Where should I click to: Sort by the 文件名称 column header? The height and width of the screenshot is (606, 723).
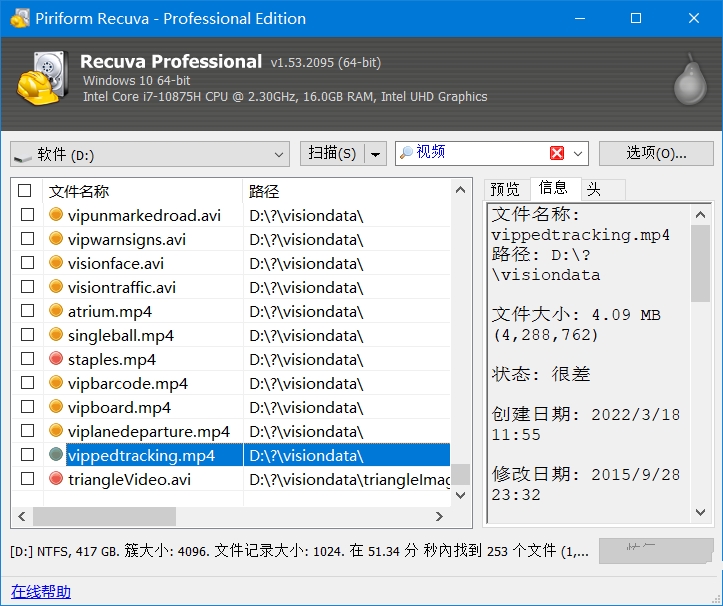[143, 191]
